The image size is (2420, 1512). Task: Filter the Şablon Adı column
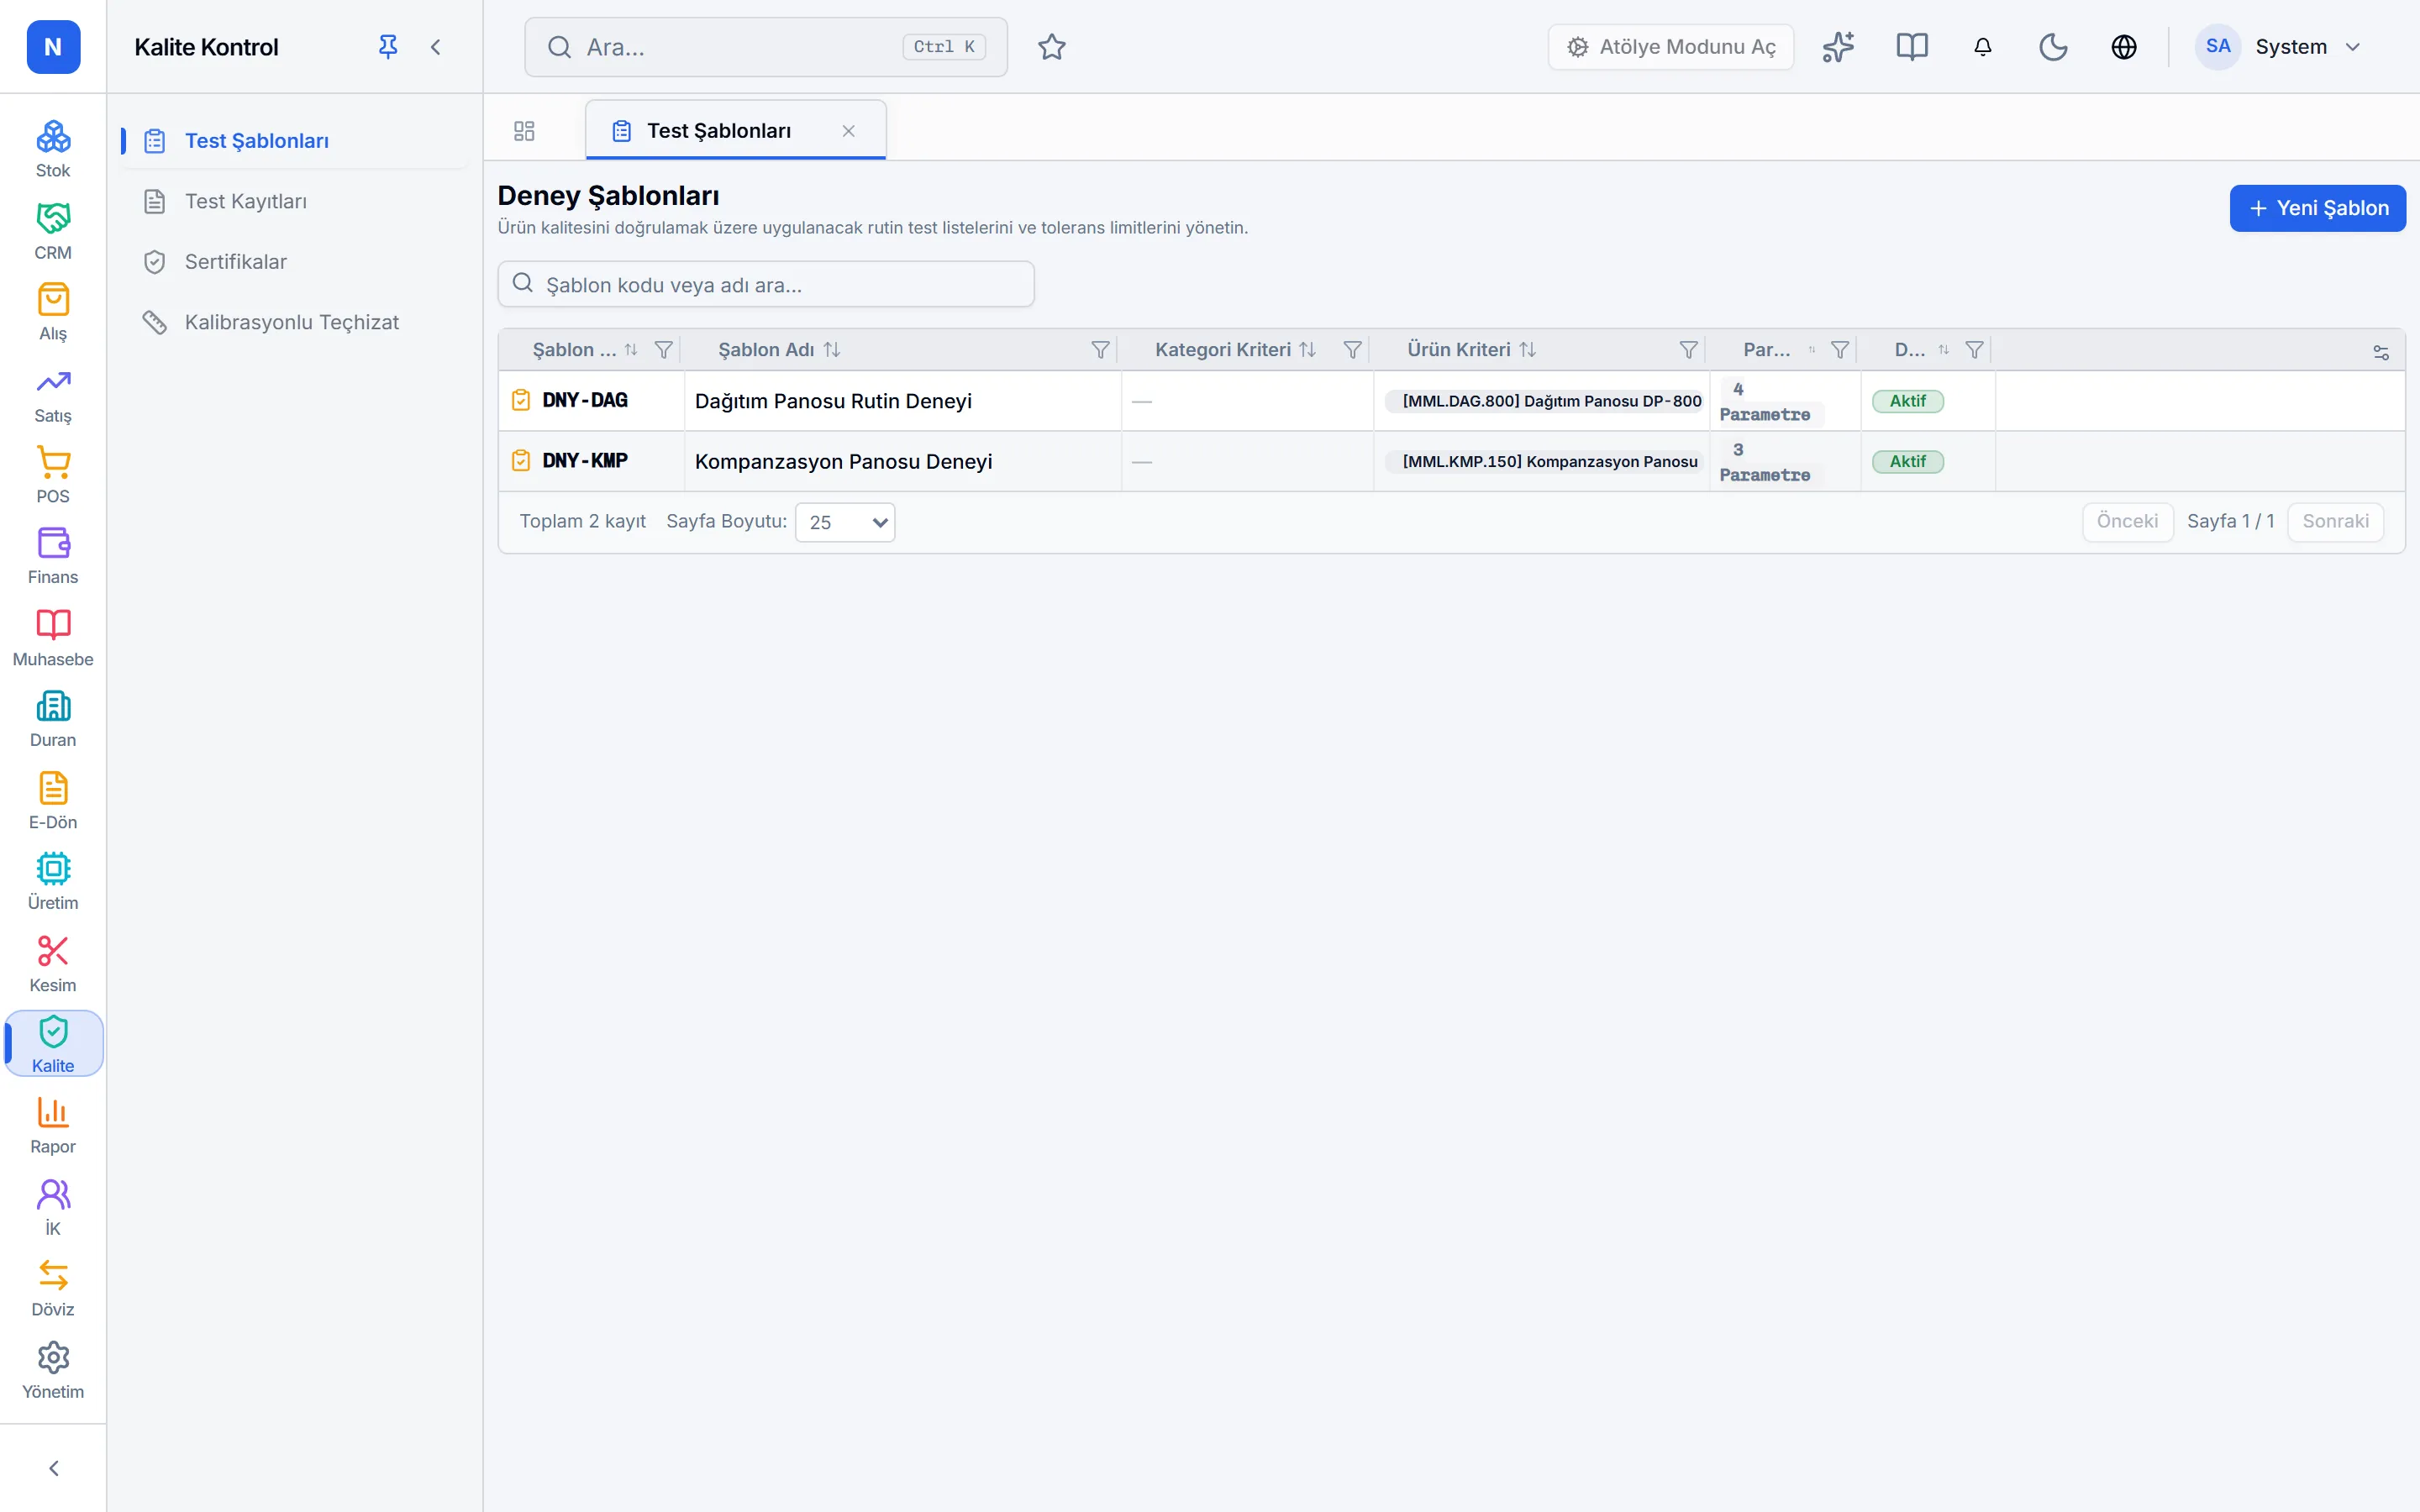click(x=1100, y=350)
